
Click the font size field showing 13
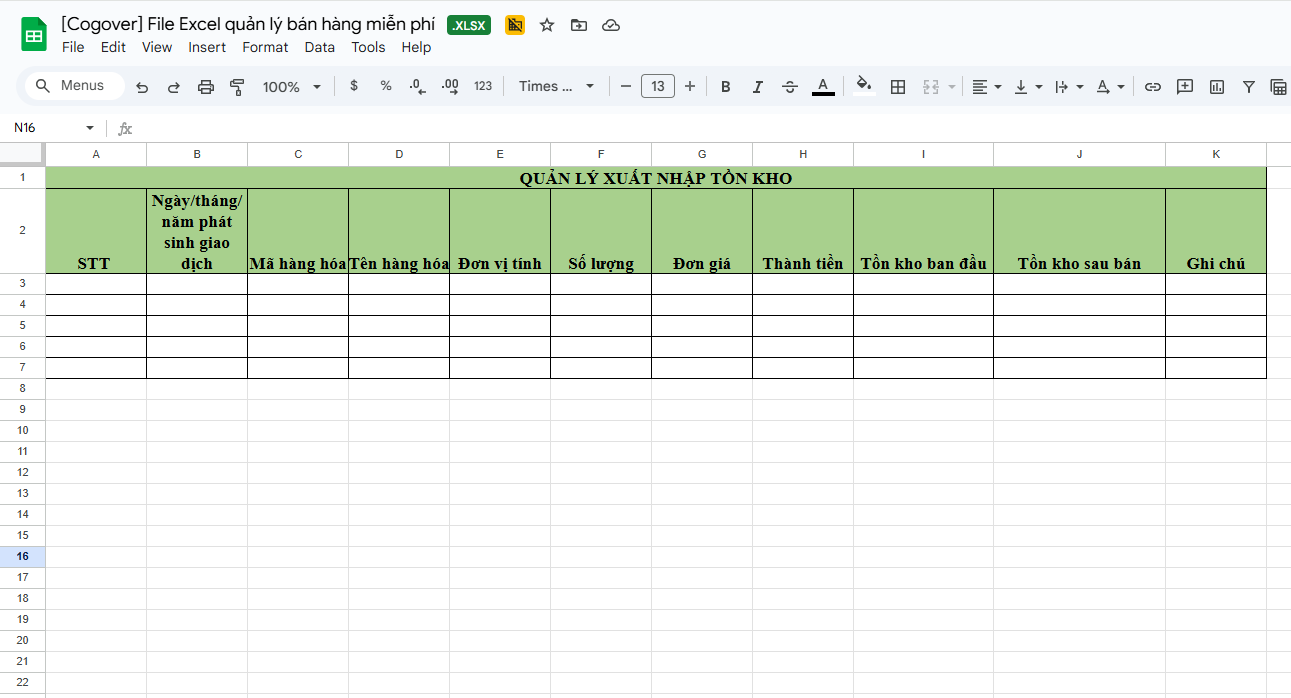(x=658, y=86)
